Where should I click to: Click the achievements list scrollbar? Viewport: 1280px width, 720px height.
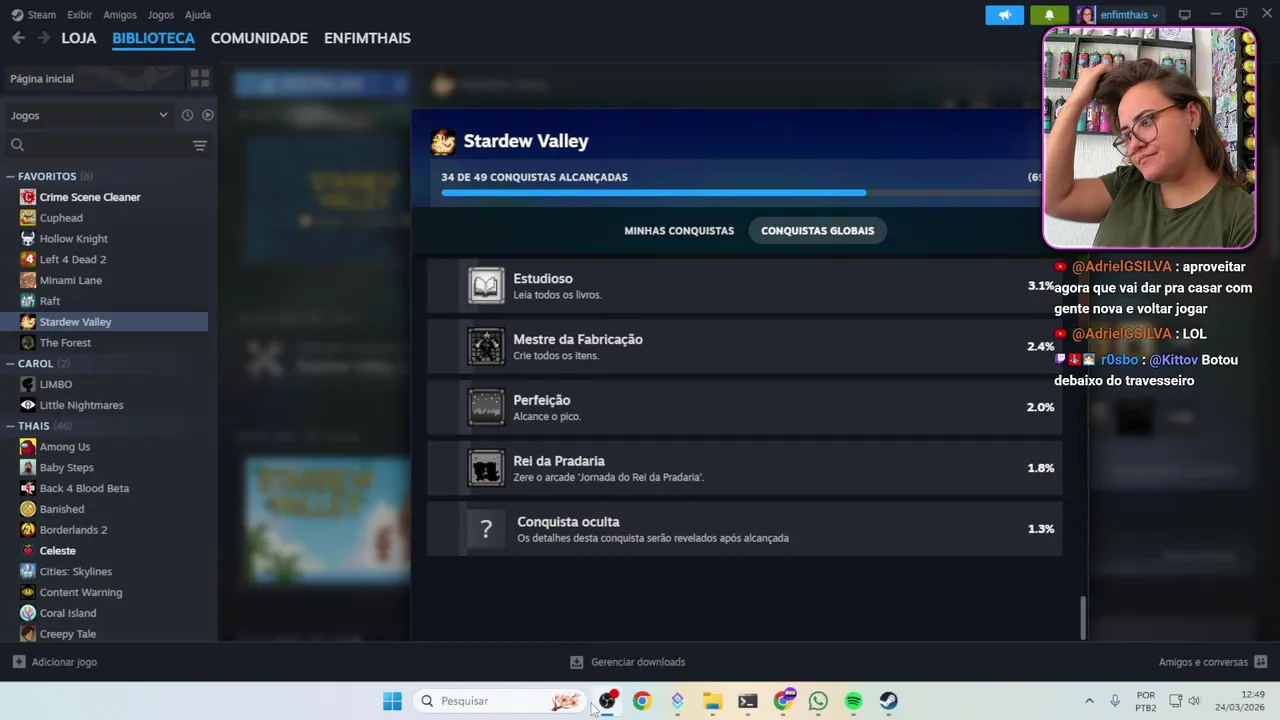click(1083, 617)
